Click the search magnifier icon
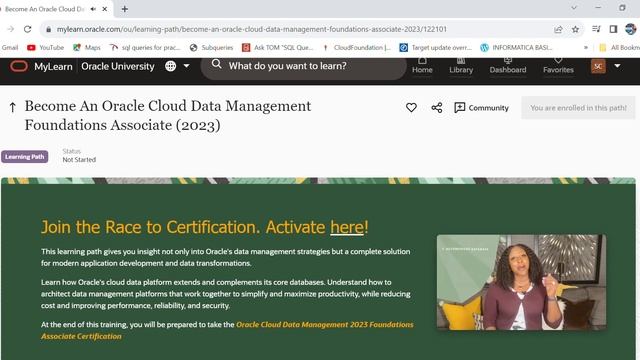The height and width of the screenshot is (360, 640). (216, 64)
